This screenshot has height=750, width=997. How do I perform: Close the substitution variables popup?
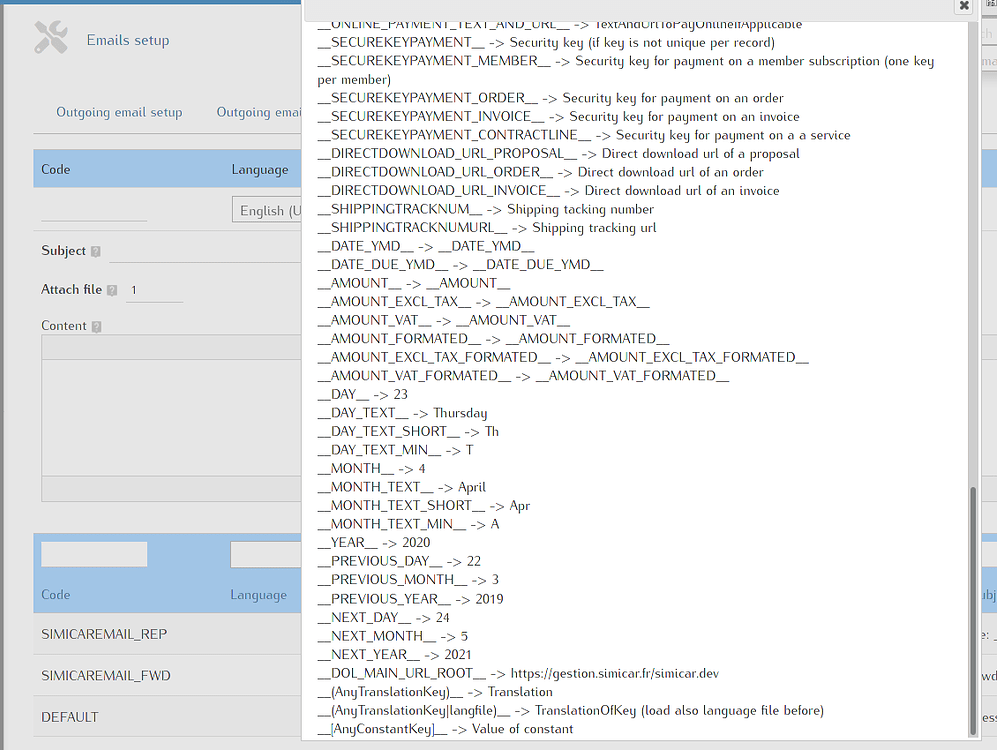point(963,7)
